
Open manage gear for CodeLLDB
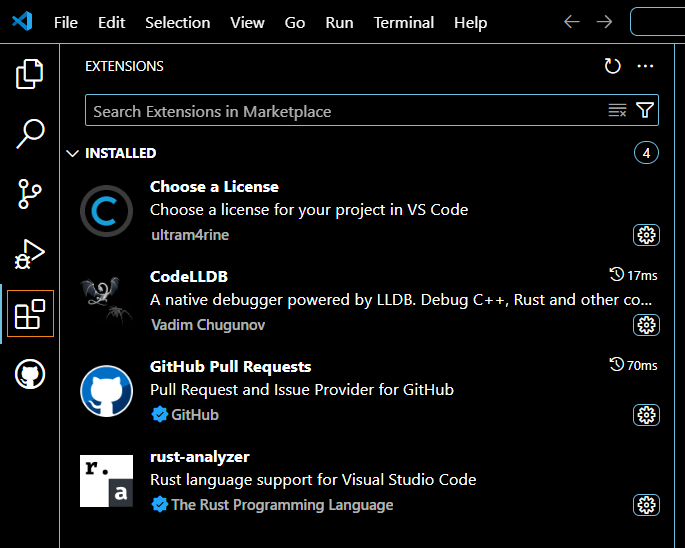click(x=646, y=325)
